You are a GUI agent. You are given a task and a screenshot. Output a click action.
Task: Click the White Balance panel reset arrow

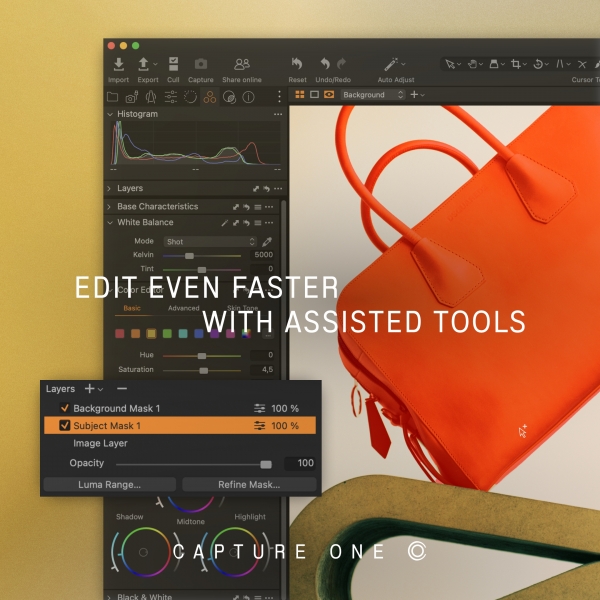pyautogui.click(x=246, y=223)
